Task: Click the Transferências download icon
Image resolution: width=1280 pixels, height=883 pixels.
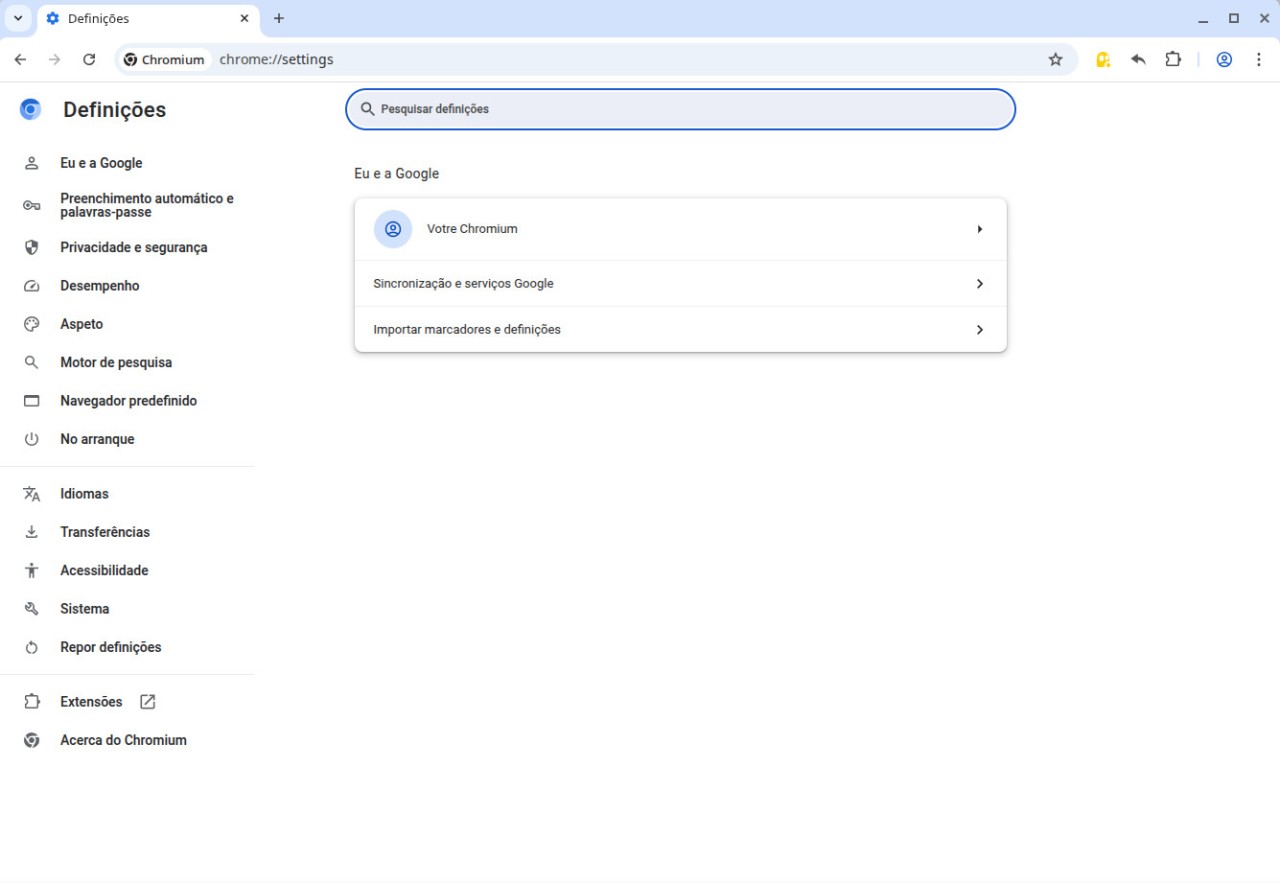Action: click(31, 531)
